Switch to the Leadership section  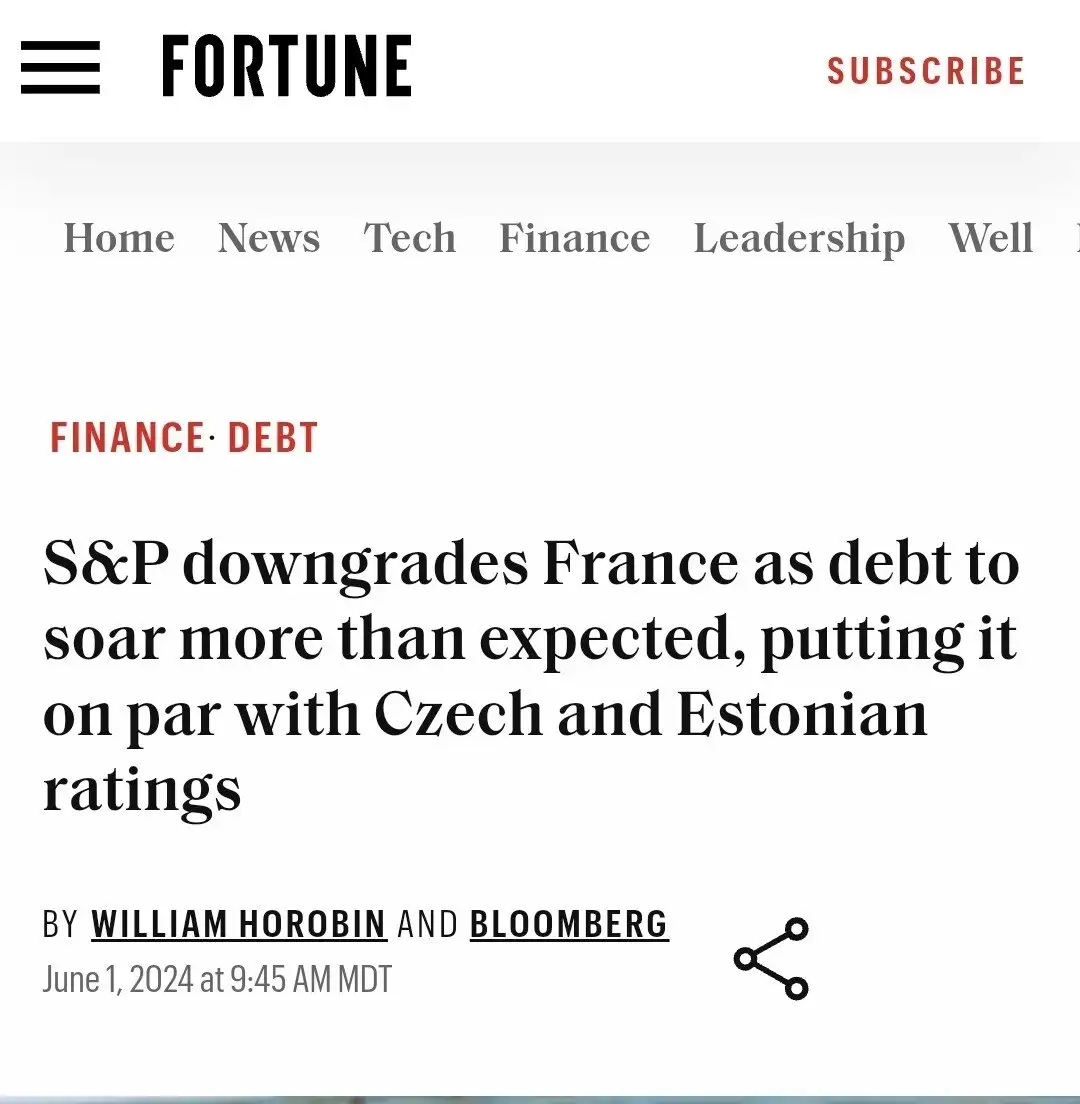[x=799, y=239]
